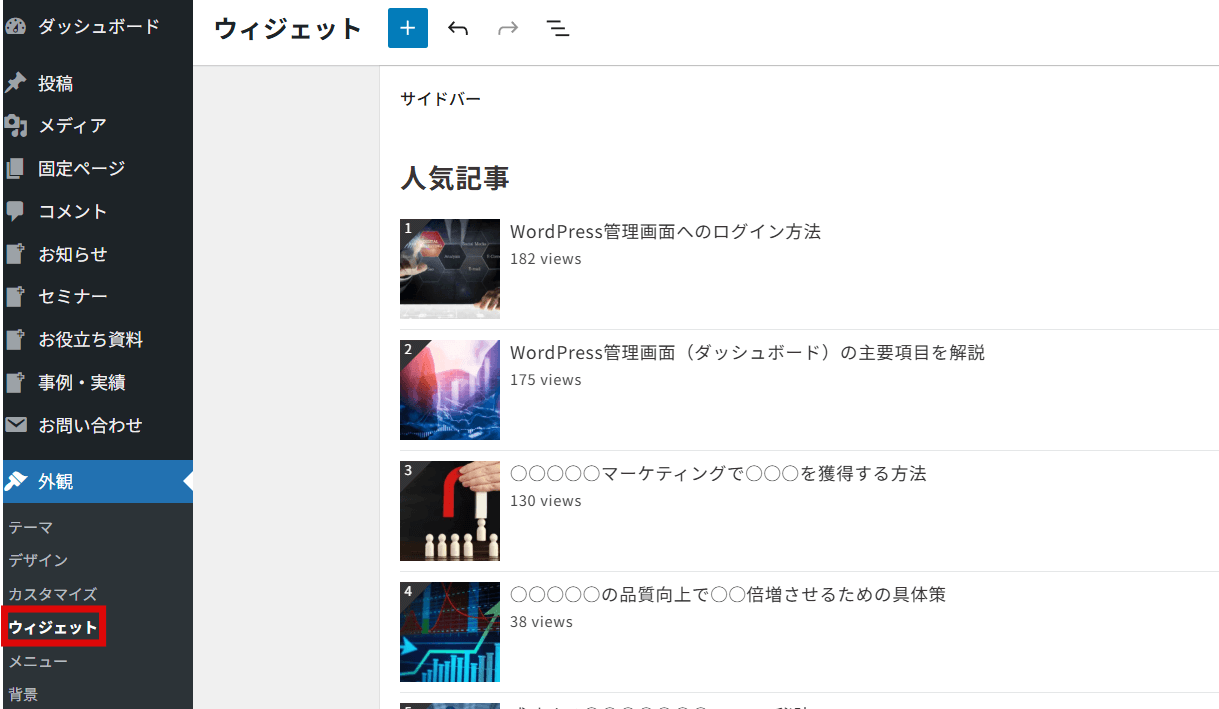Select the ウィジェット submenu item
This screenshot has width=1219, height=709.
(x=53, y=628)
